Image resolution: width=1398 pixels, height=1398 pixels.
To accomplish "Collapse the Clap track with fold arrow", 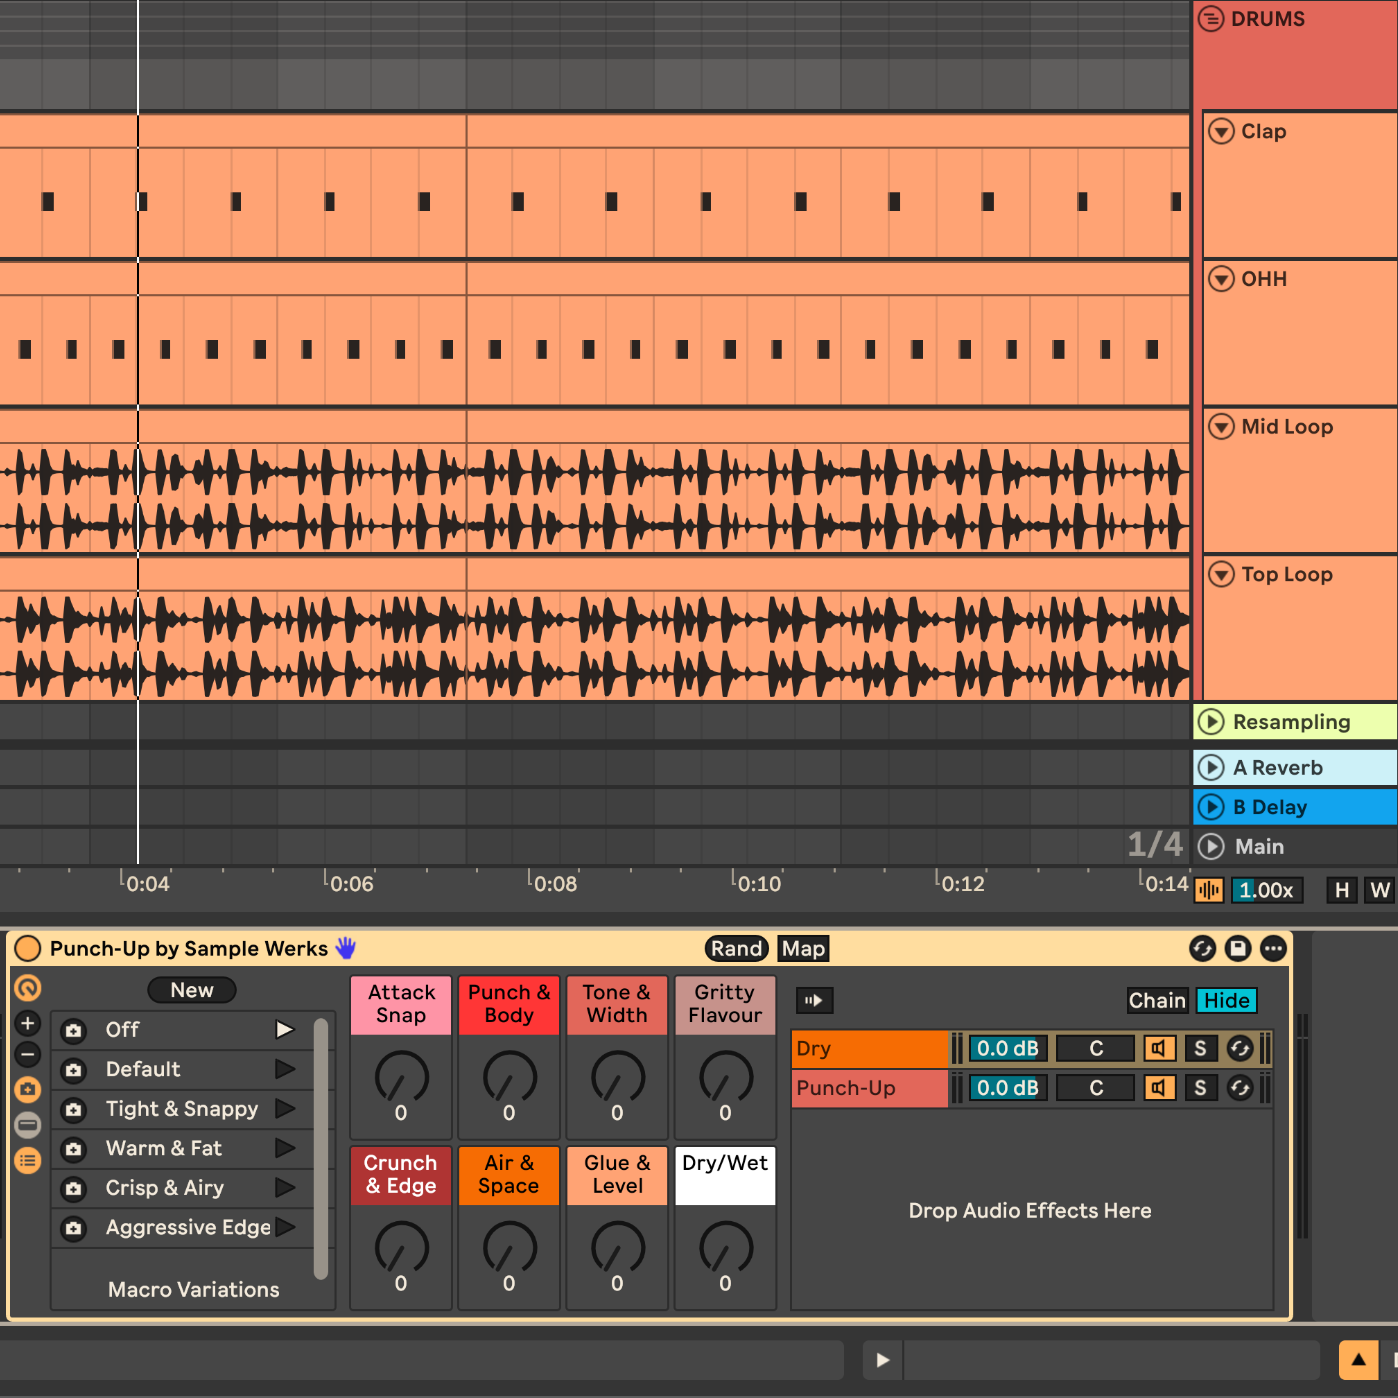I will (1221, 131).
